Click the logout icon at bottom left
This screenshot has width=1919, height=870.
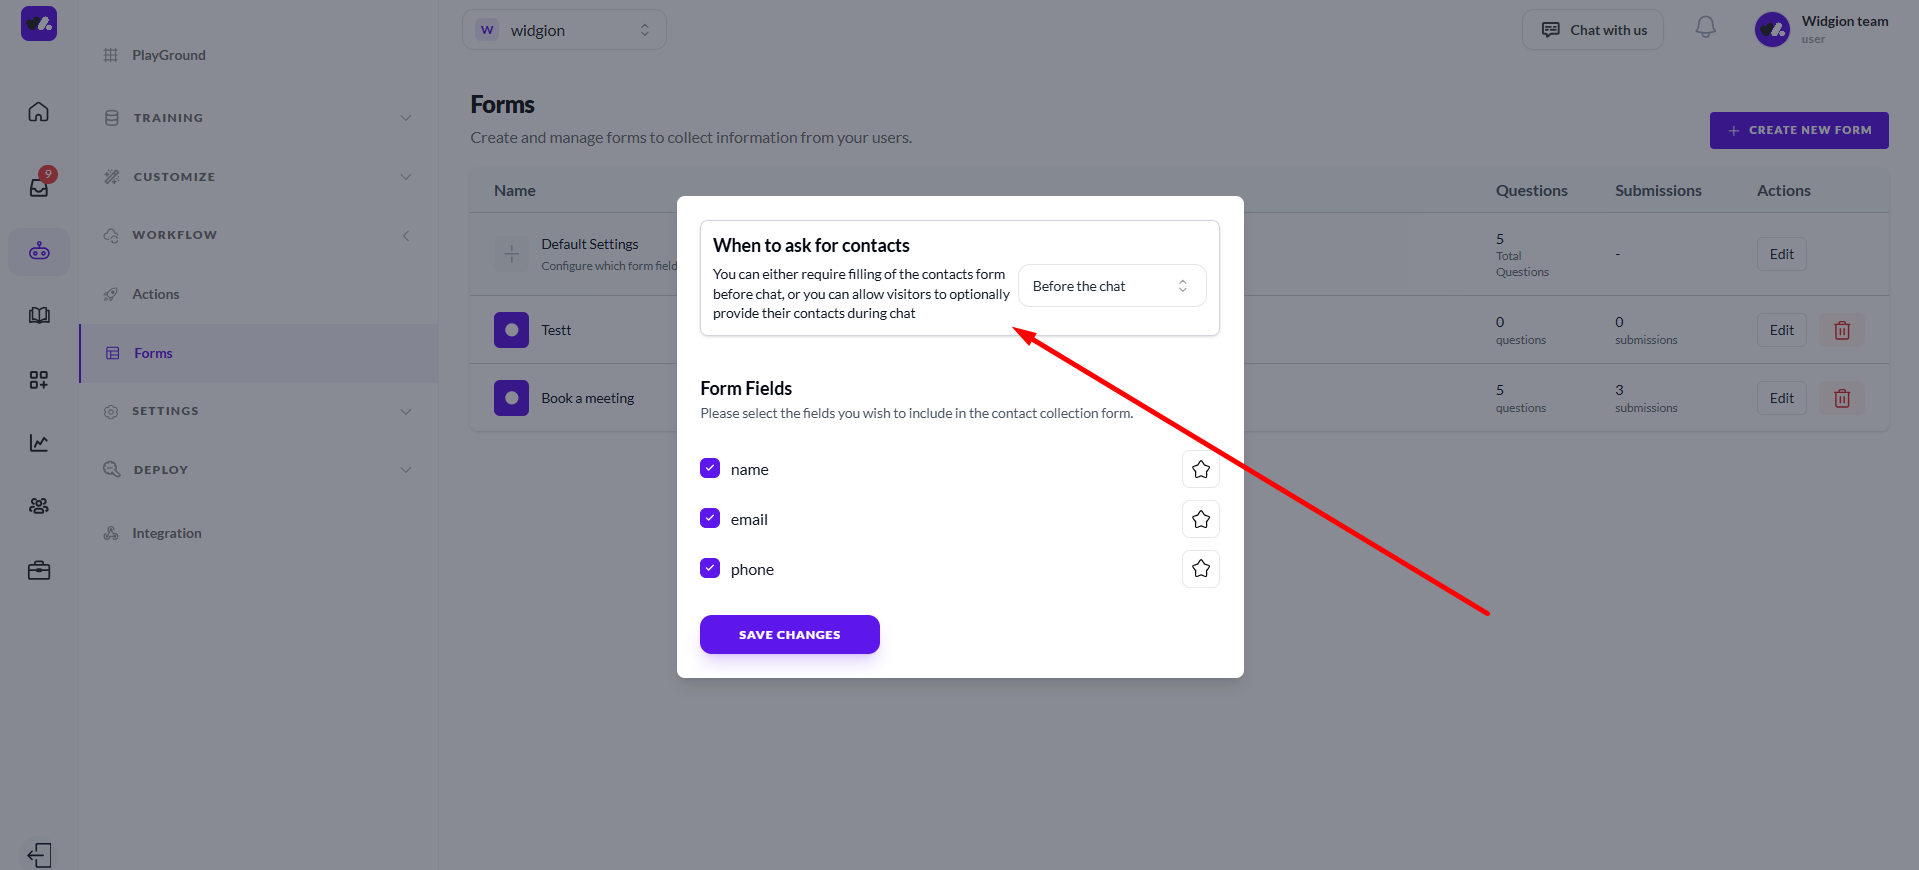[39, 855]
